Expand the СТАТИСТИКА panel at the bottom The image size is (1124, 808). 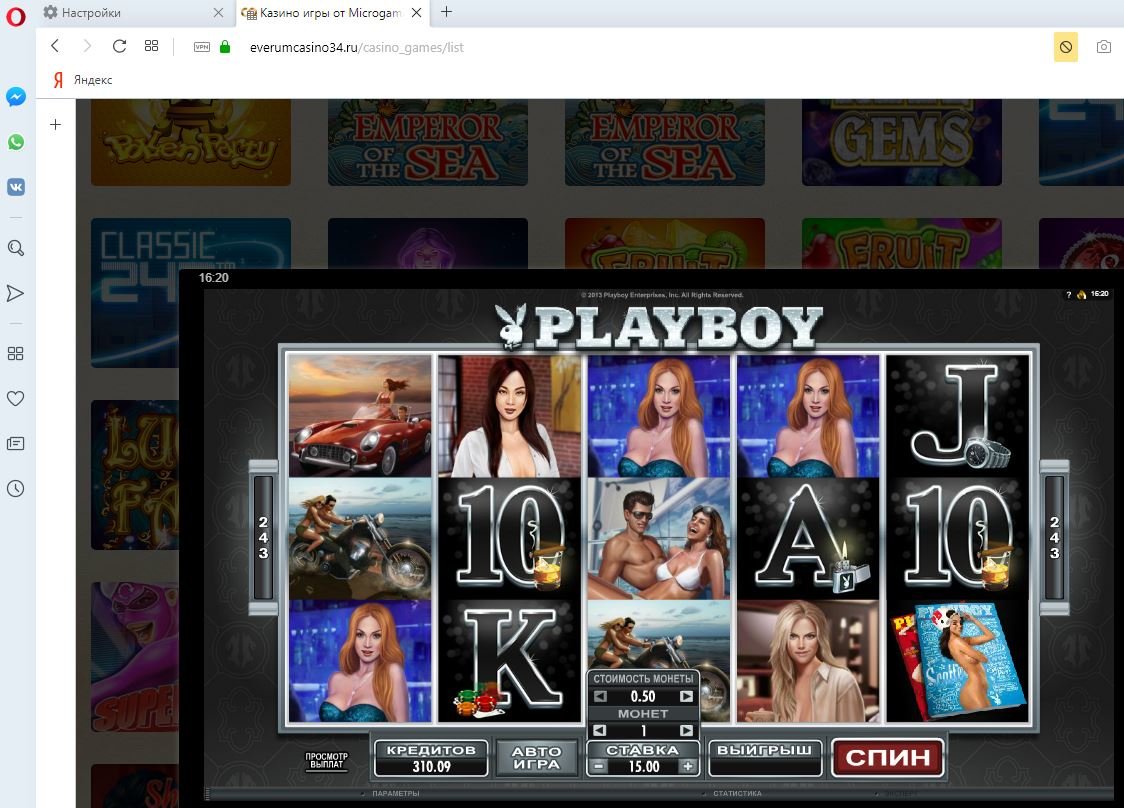(x=738, y=793)
